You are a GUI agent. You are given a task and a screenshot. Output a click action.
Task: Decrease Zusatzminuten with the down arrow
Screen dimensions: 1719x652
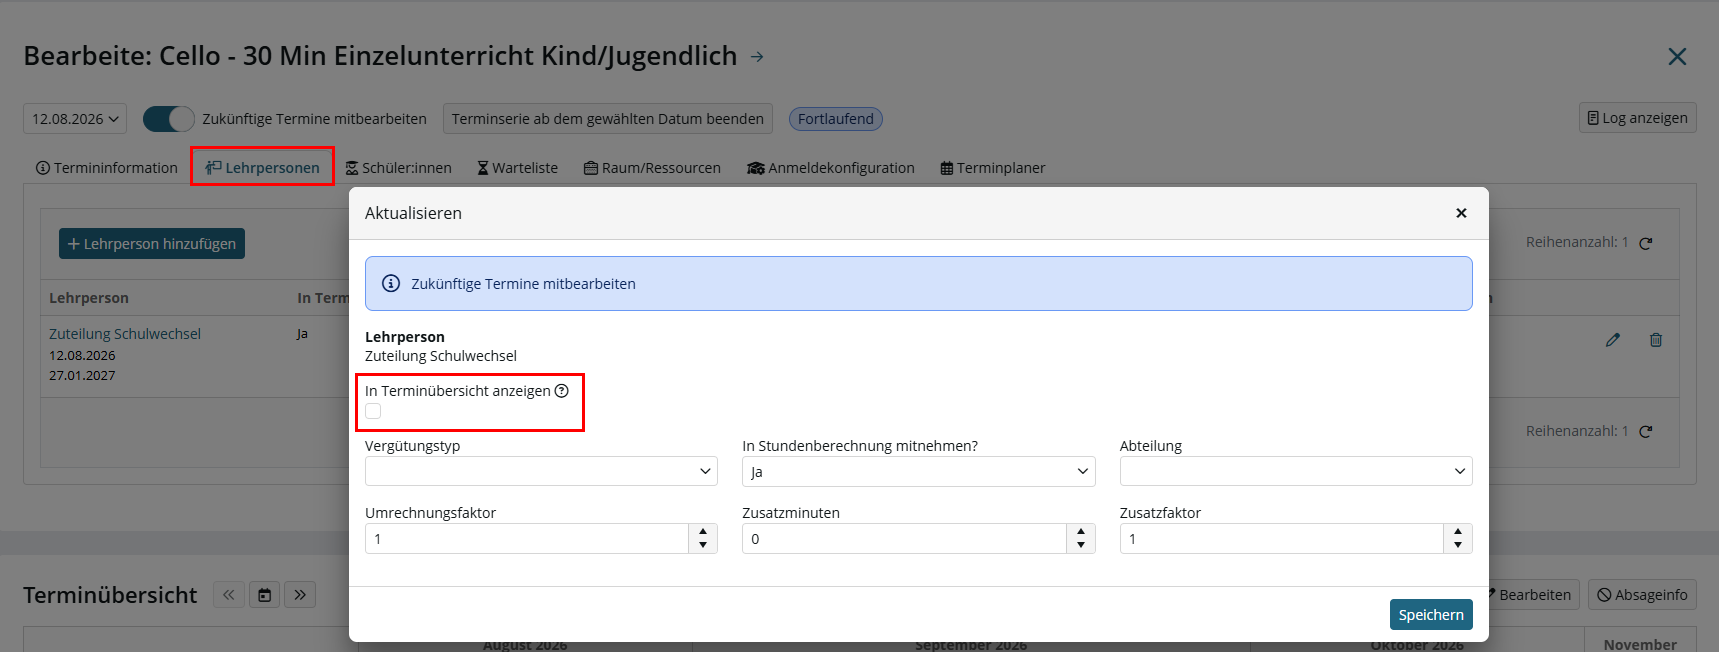tap(1081, 545)
